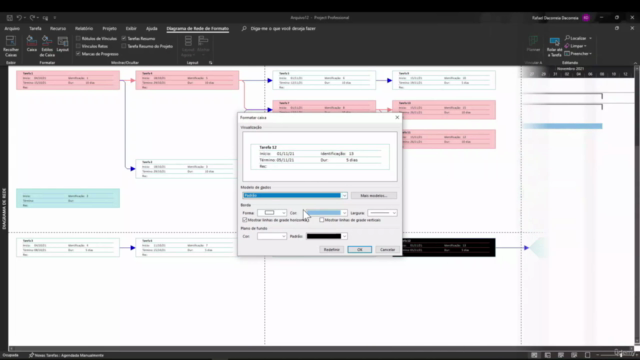This screenshot has width=640, height=360.
Task: Open the Caixa format tool
Action: click(x=32, y=44)
